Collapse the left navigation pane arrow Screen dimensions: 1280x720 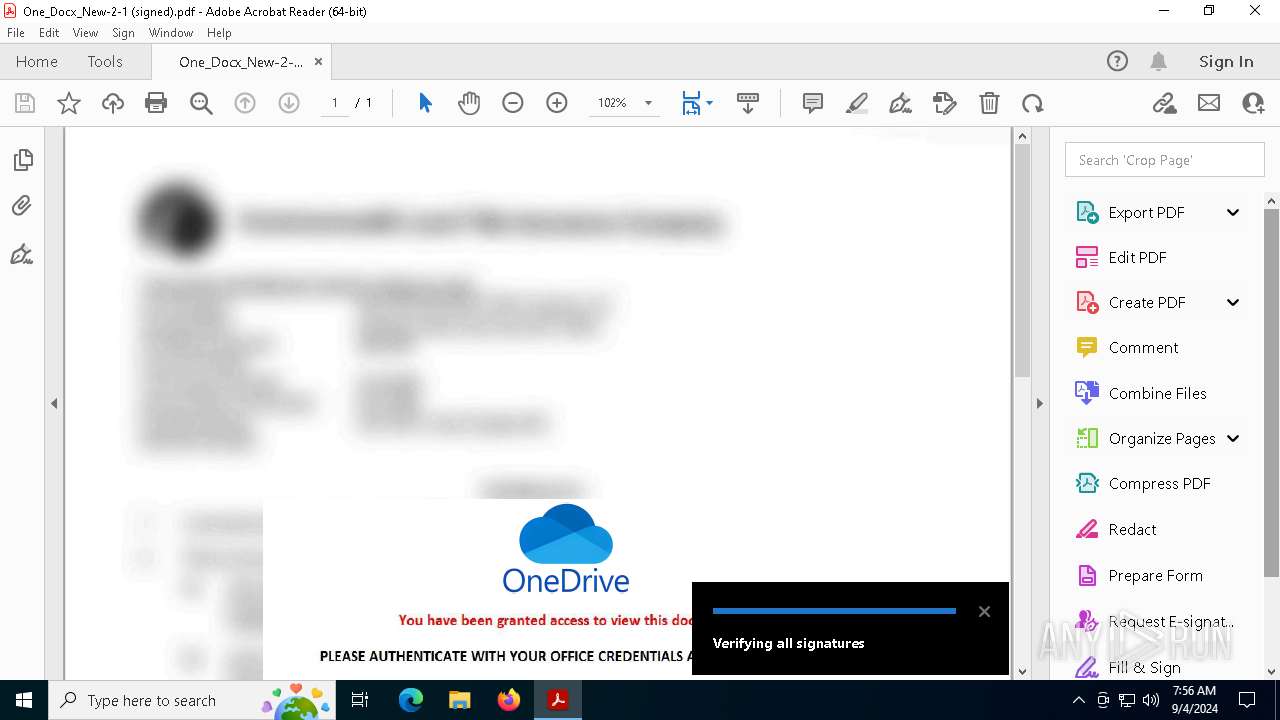click(54, 404)
